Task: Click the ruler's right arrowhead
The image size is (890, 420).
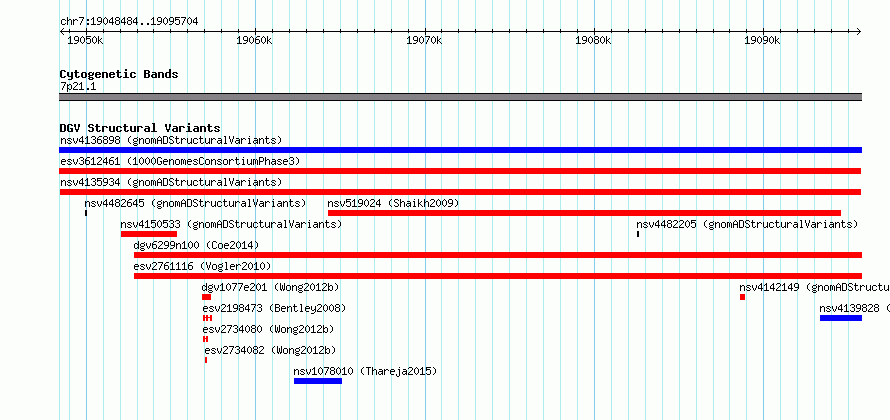Action: [x=859, y=31]
